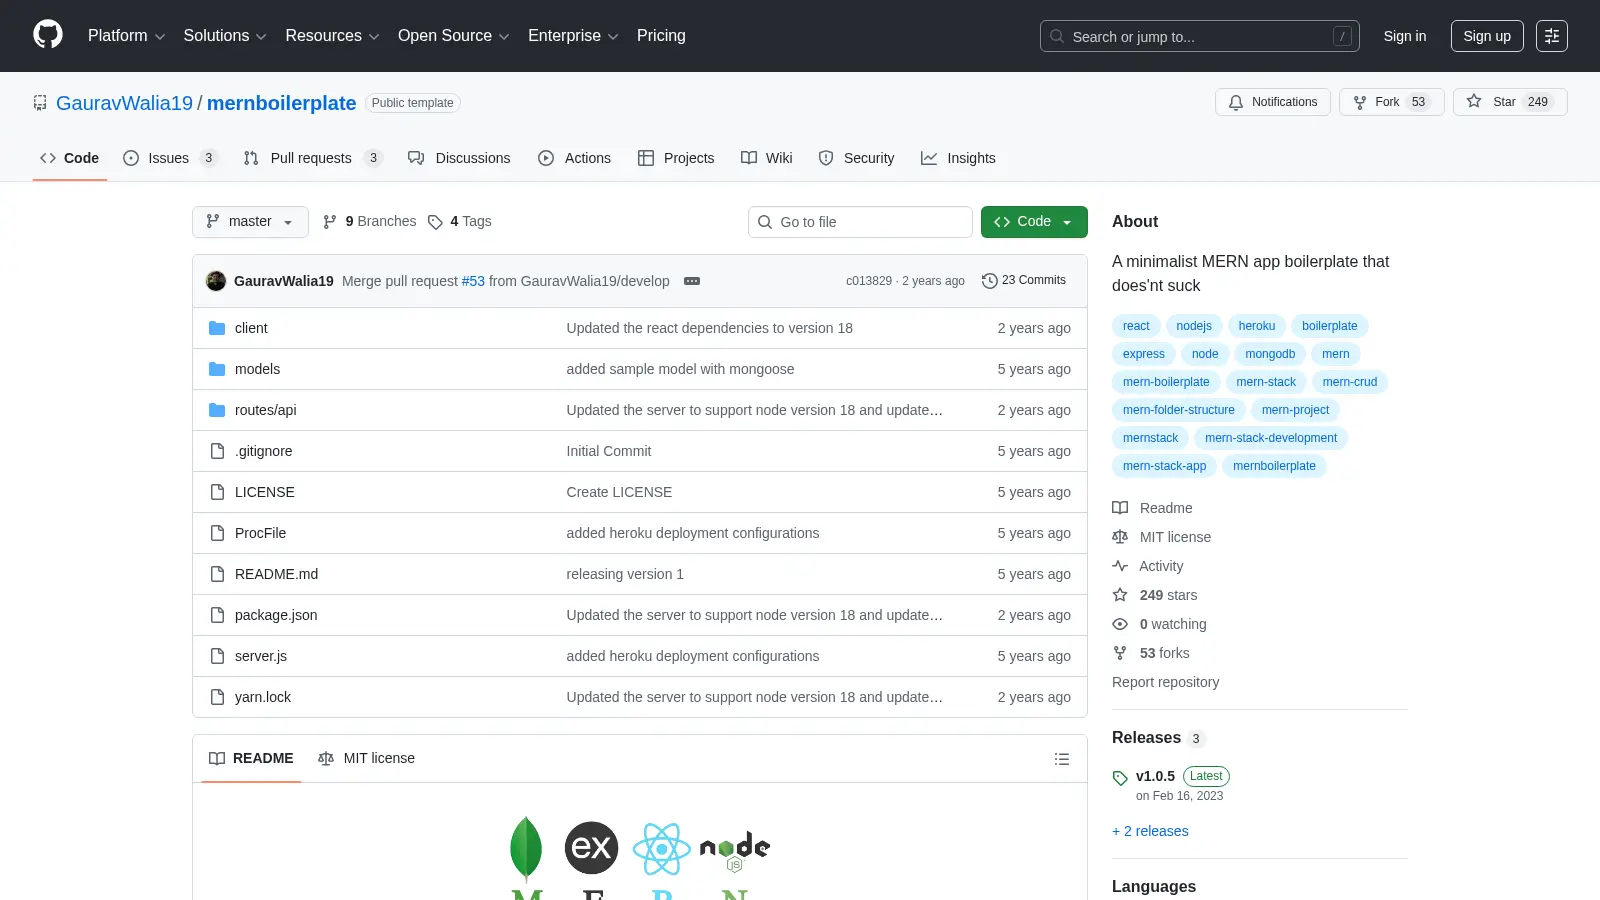The width and height of the screenshot is (1600, 900).
Task: Expand the Resources menu
Action: 332,36
